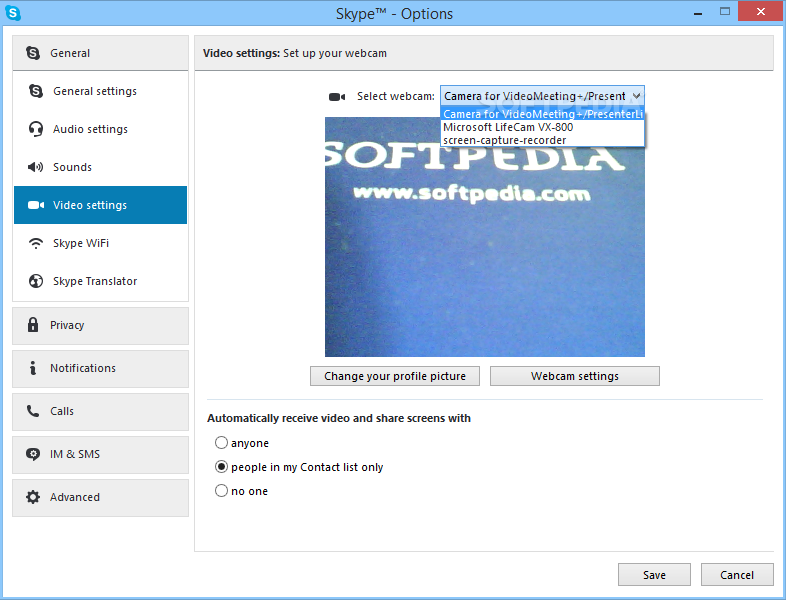Click the 'Video settings: Set up your webcam' heading

point(295,53)
